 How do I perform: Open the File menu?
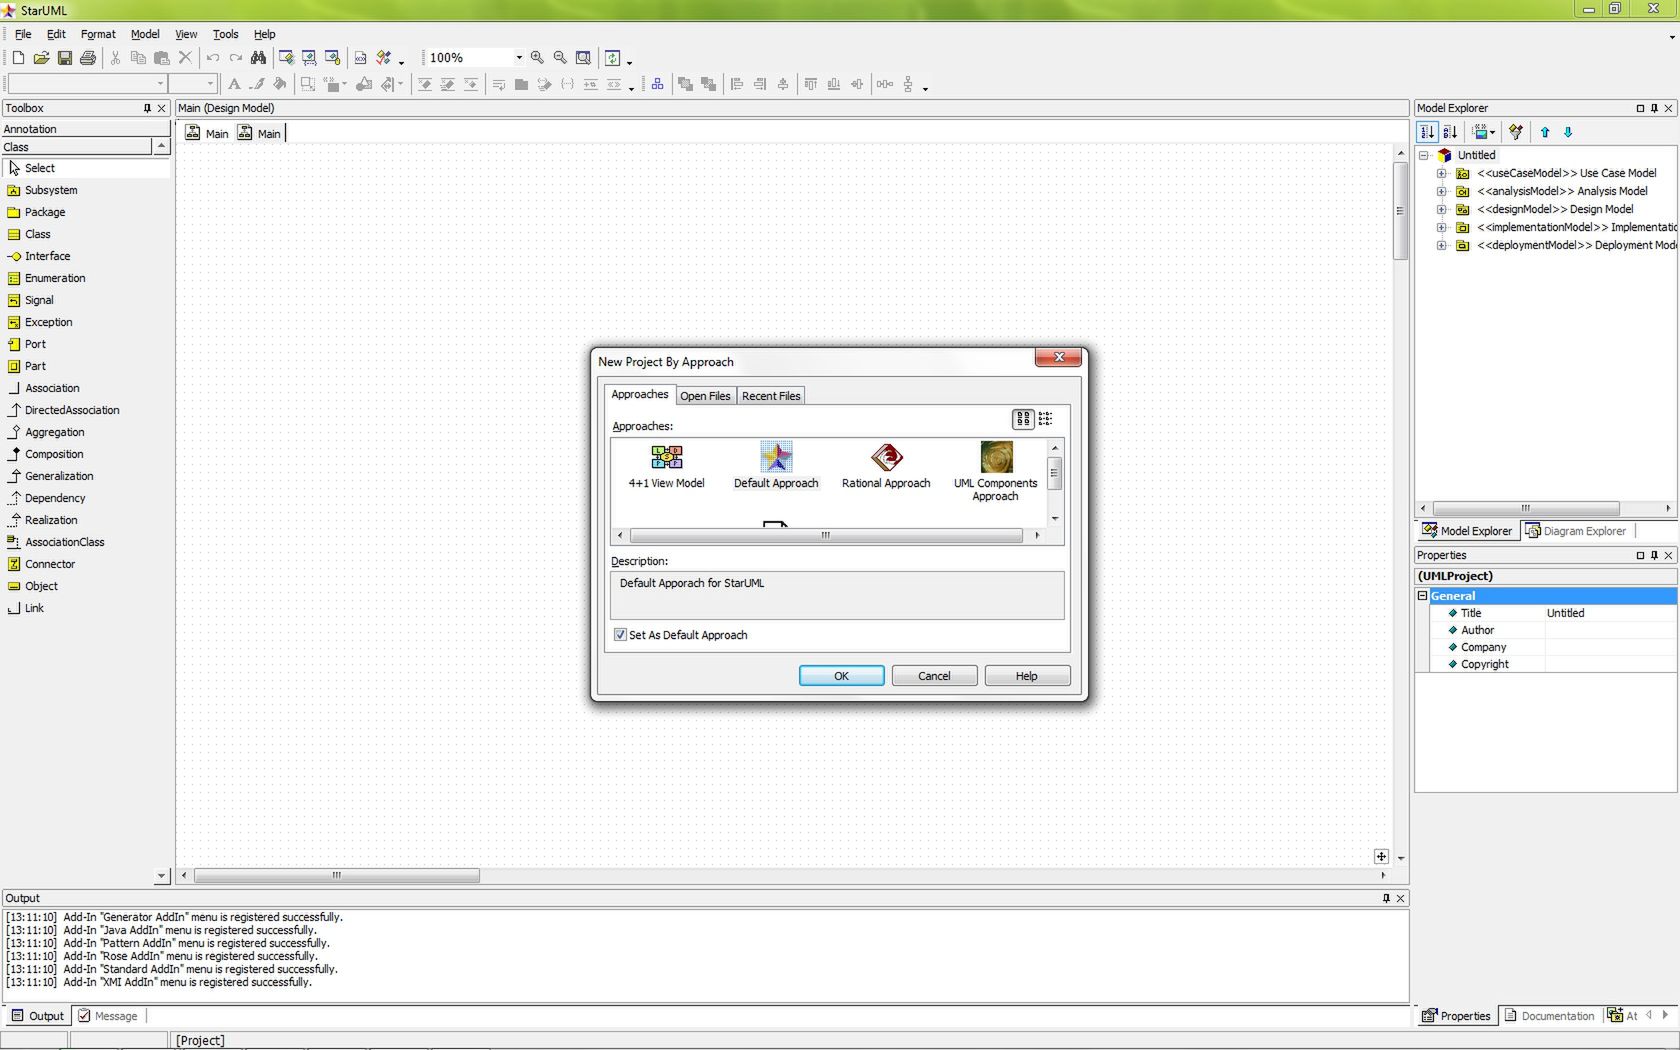(23, 34)
